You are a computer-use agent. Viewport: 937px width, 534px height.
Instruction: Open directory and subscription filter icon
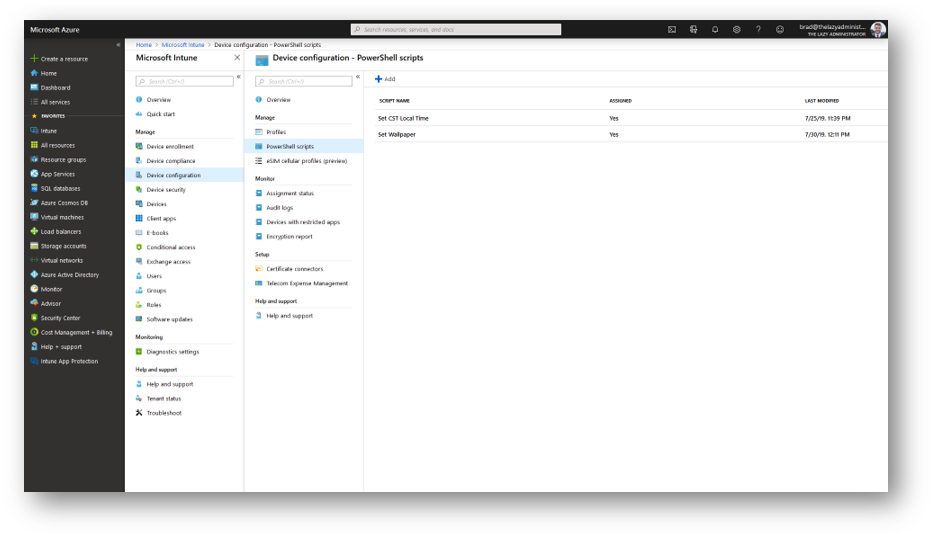coord(693,29)
